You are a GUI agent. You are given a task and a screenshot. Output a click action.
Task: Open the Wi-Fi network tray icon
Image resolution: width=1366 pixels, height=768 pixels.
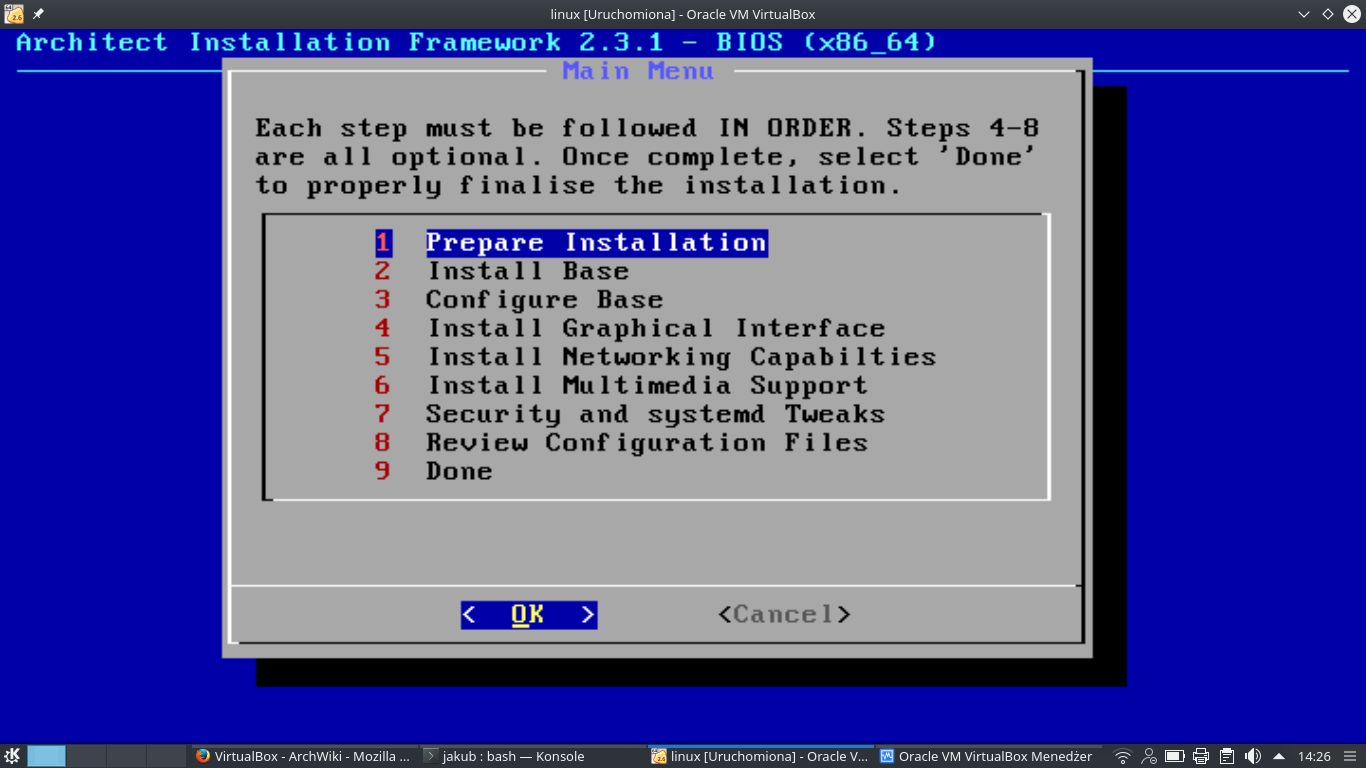(x=1123, y=756)
